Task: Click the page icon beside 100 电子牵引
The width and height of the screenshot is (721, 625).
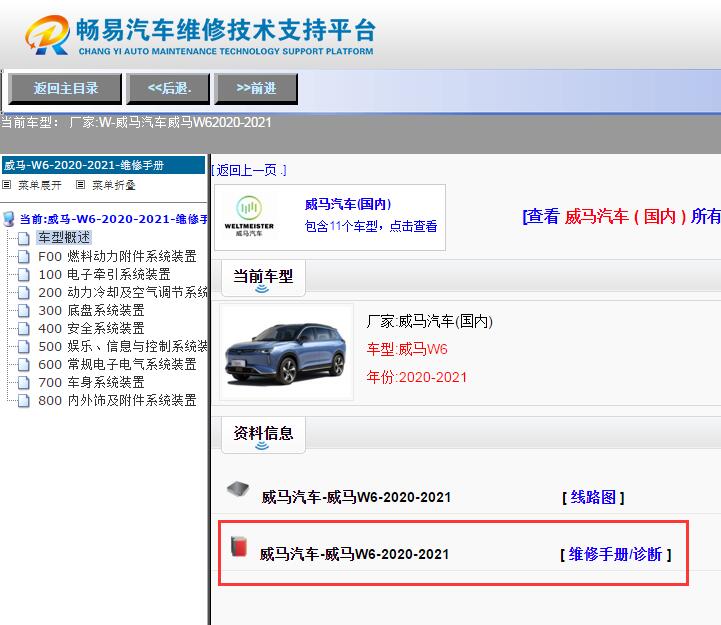Action: pos(23,275)
